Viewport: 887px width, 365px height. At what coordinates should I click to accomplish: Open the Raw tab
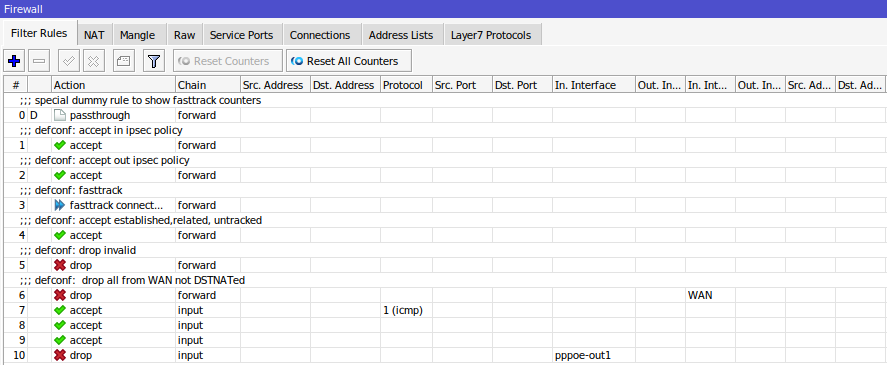tap(184, 35)
